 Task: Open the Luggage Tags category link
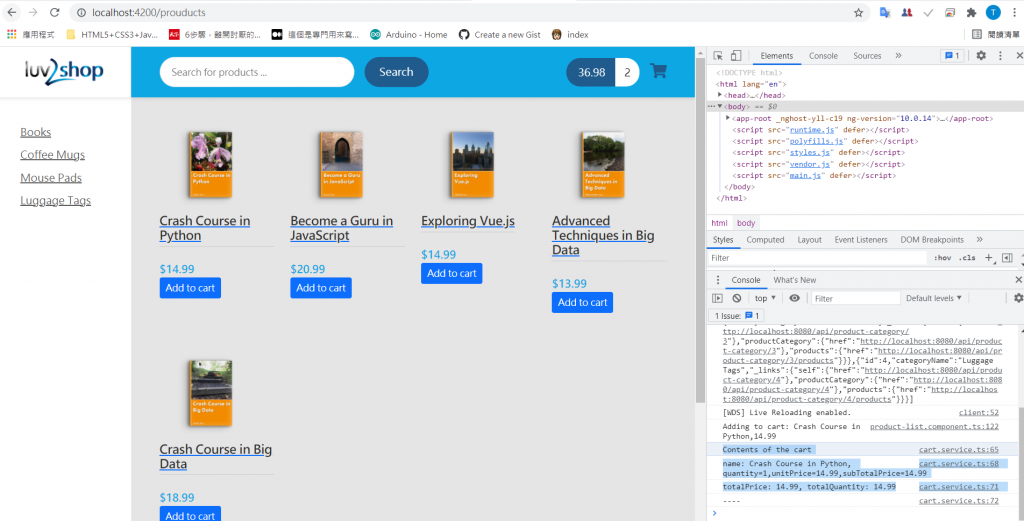[x=56, y=200]
